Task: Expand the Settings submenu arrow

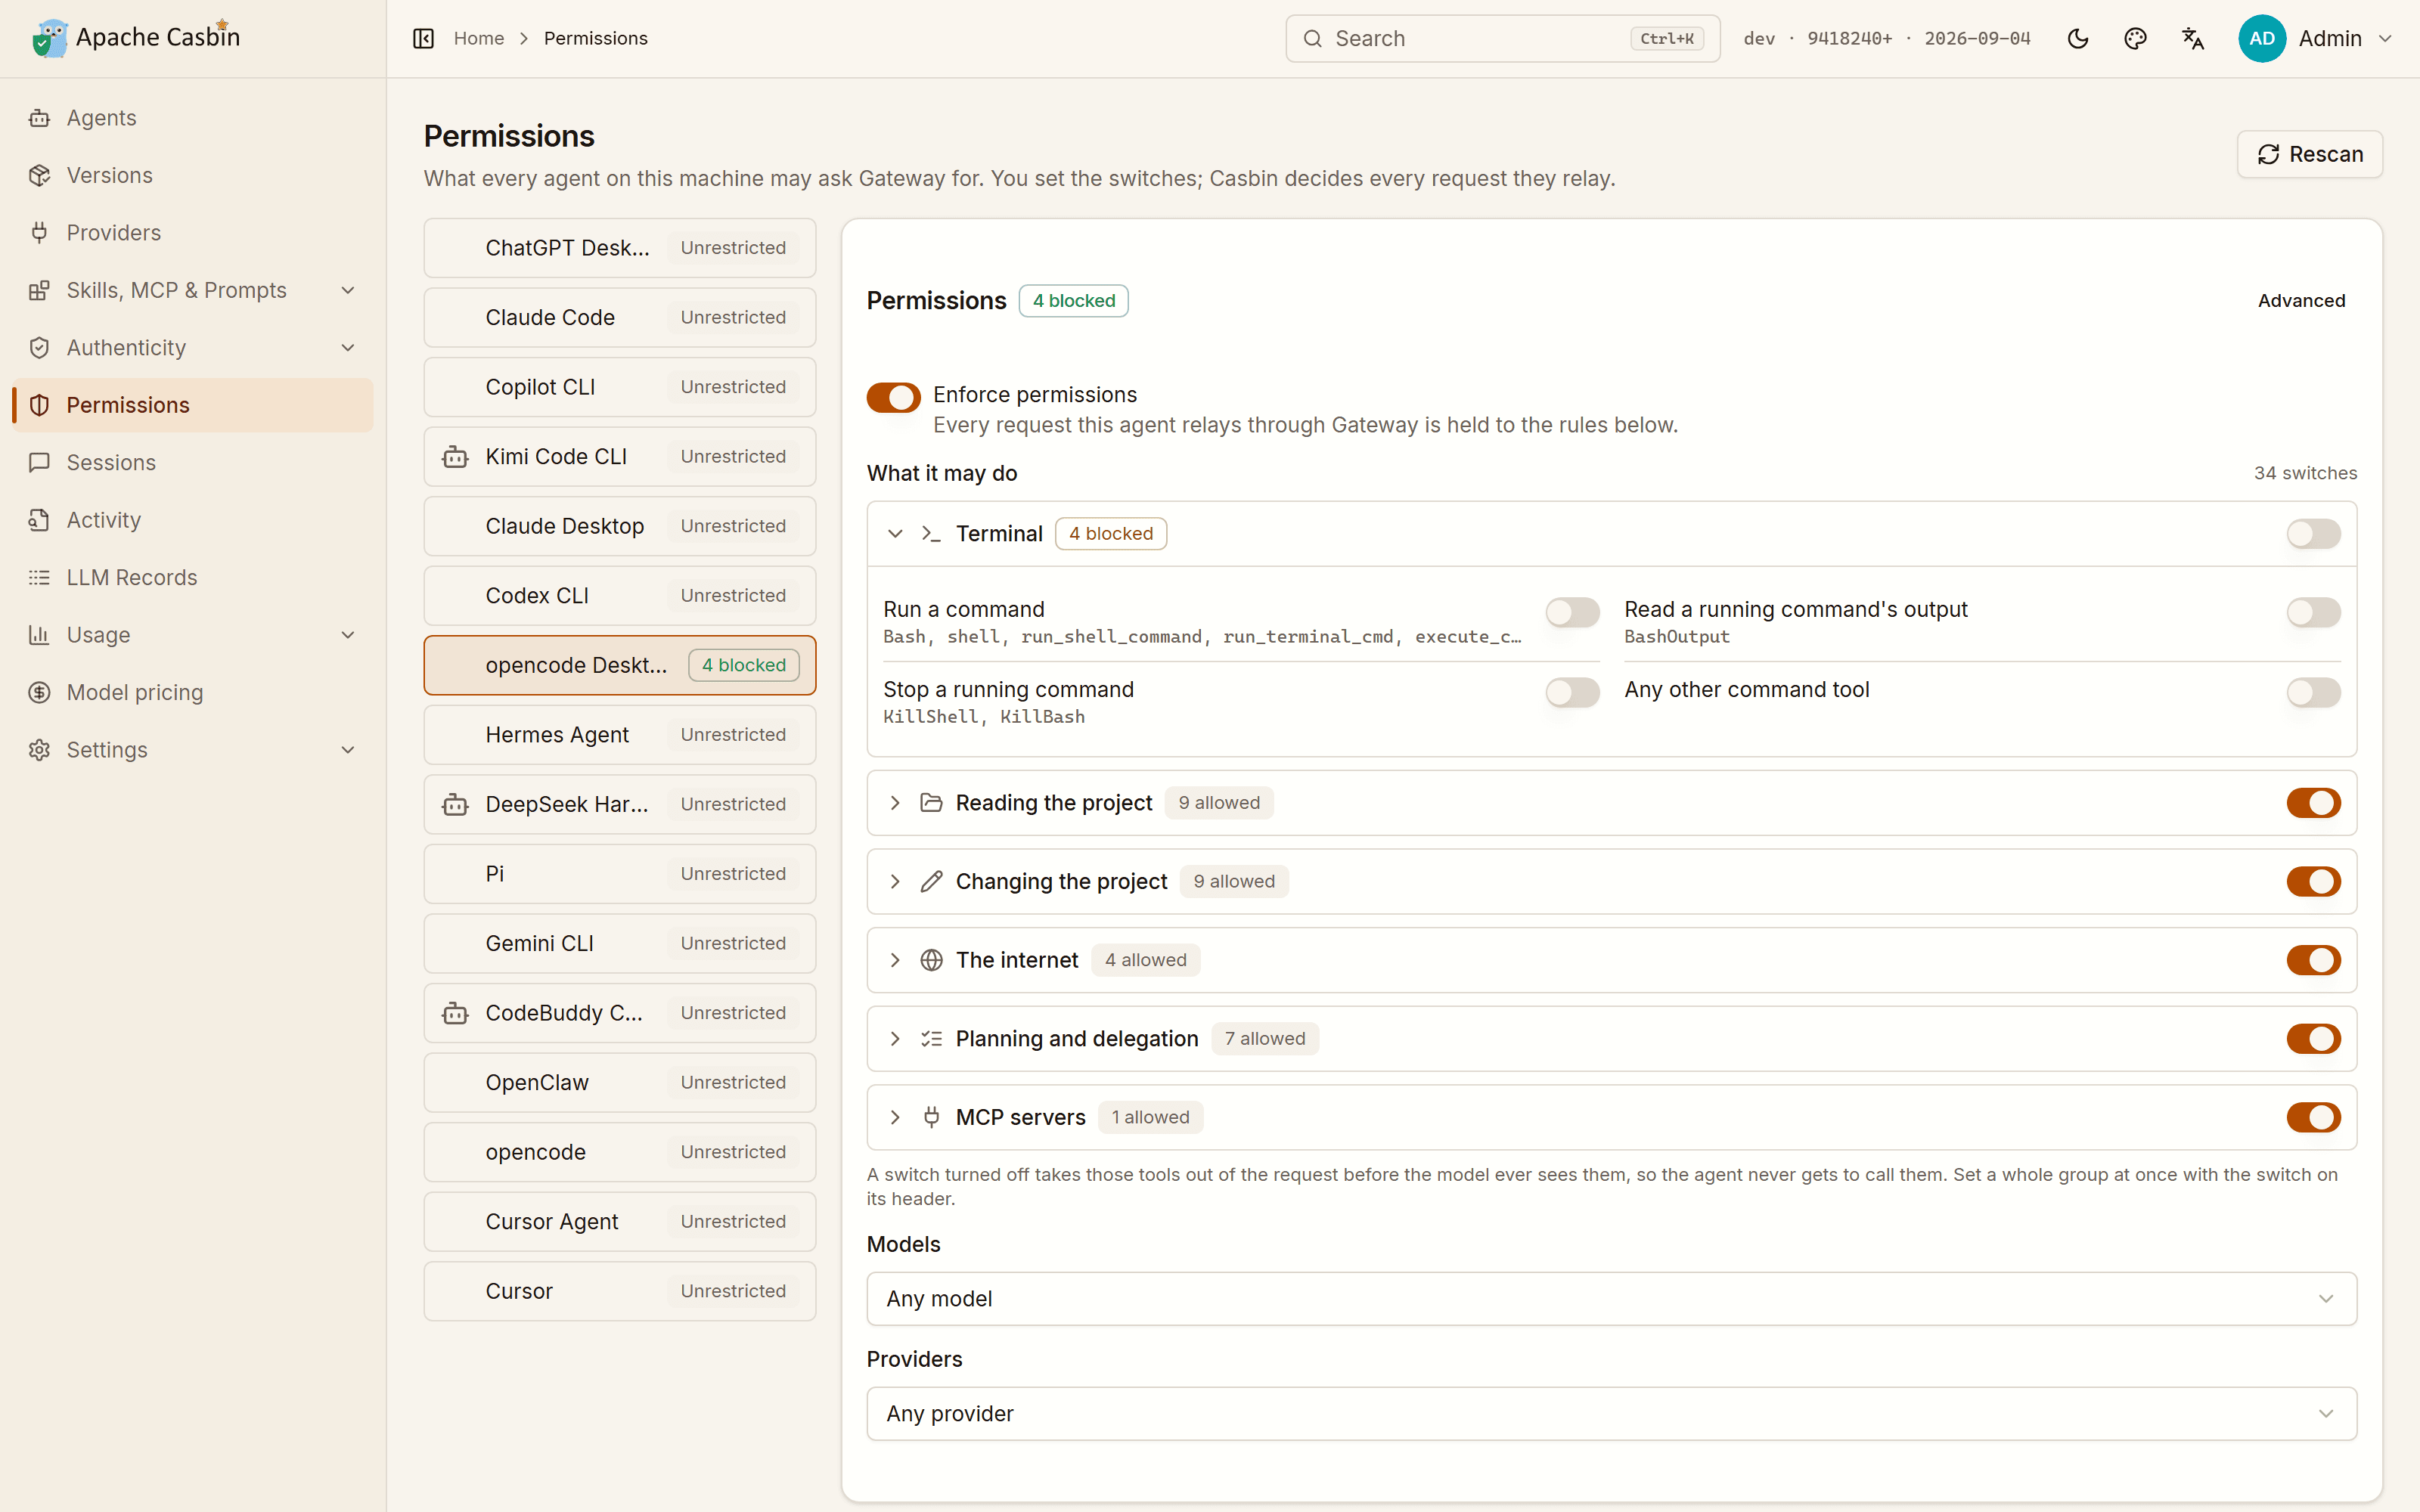Action: point(348,750)
